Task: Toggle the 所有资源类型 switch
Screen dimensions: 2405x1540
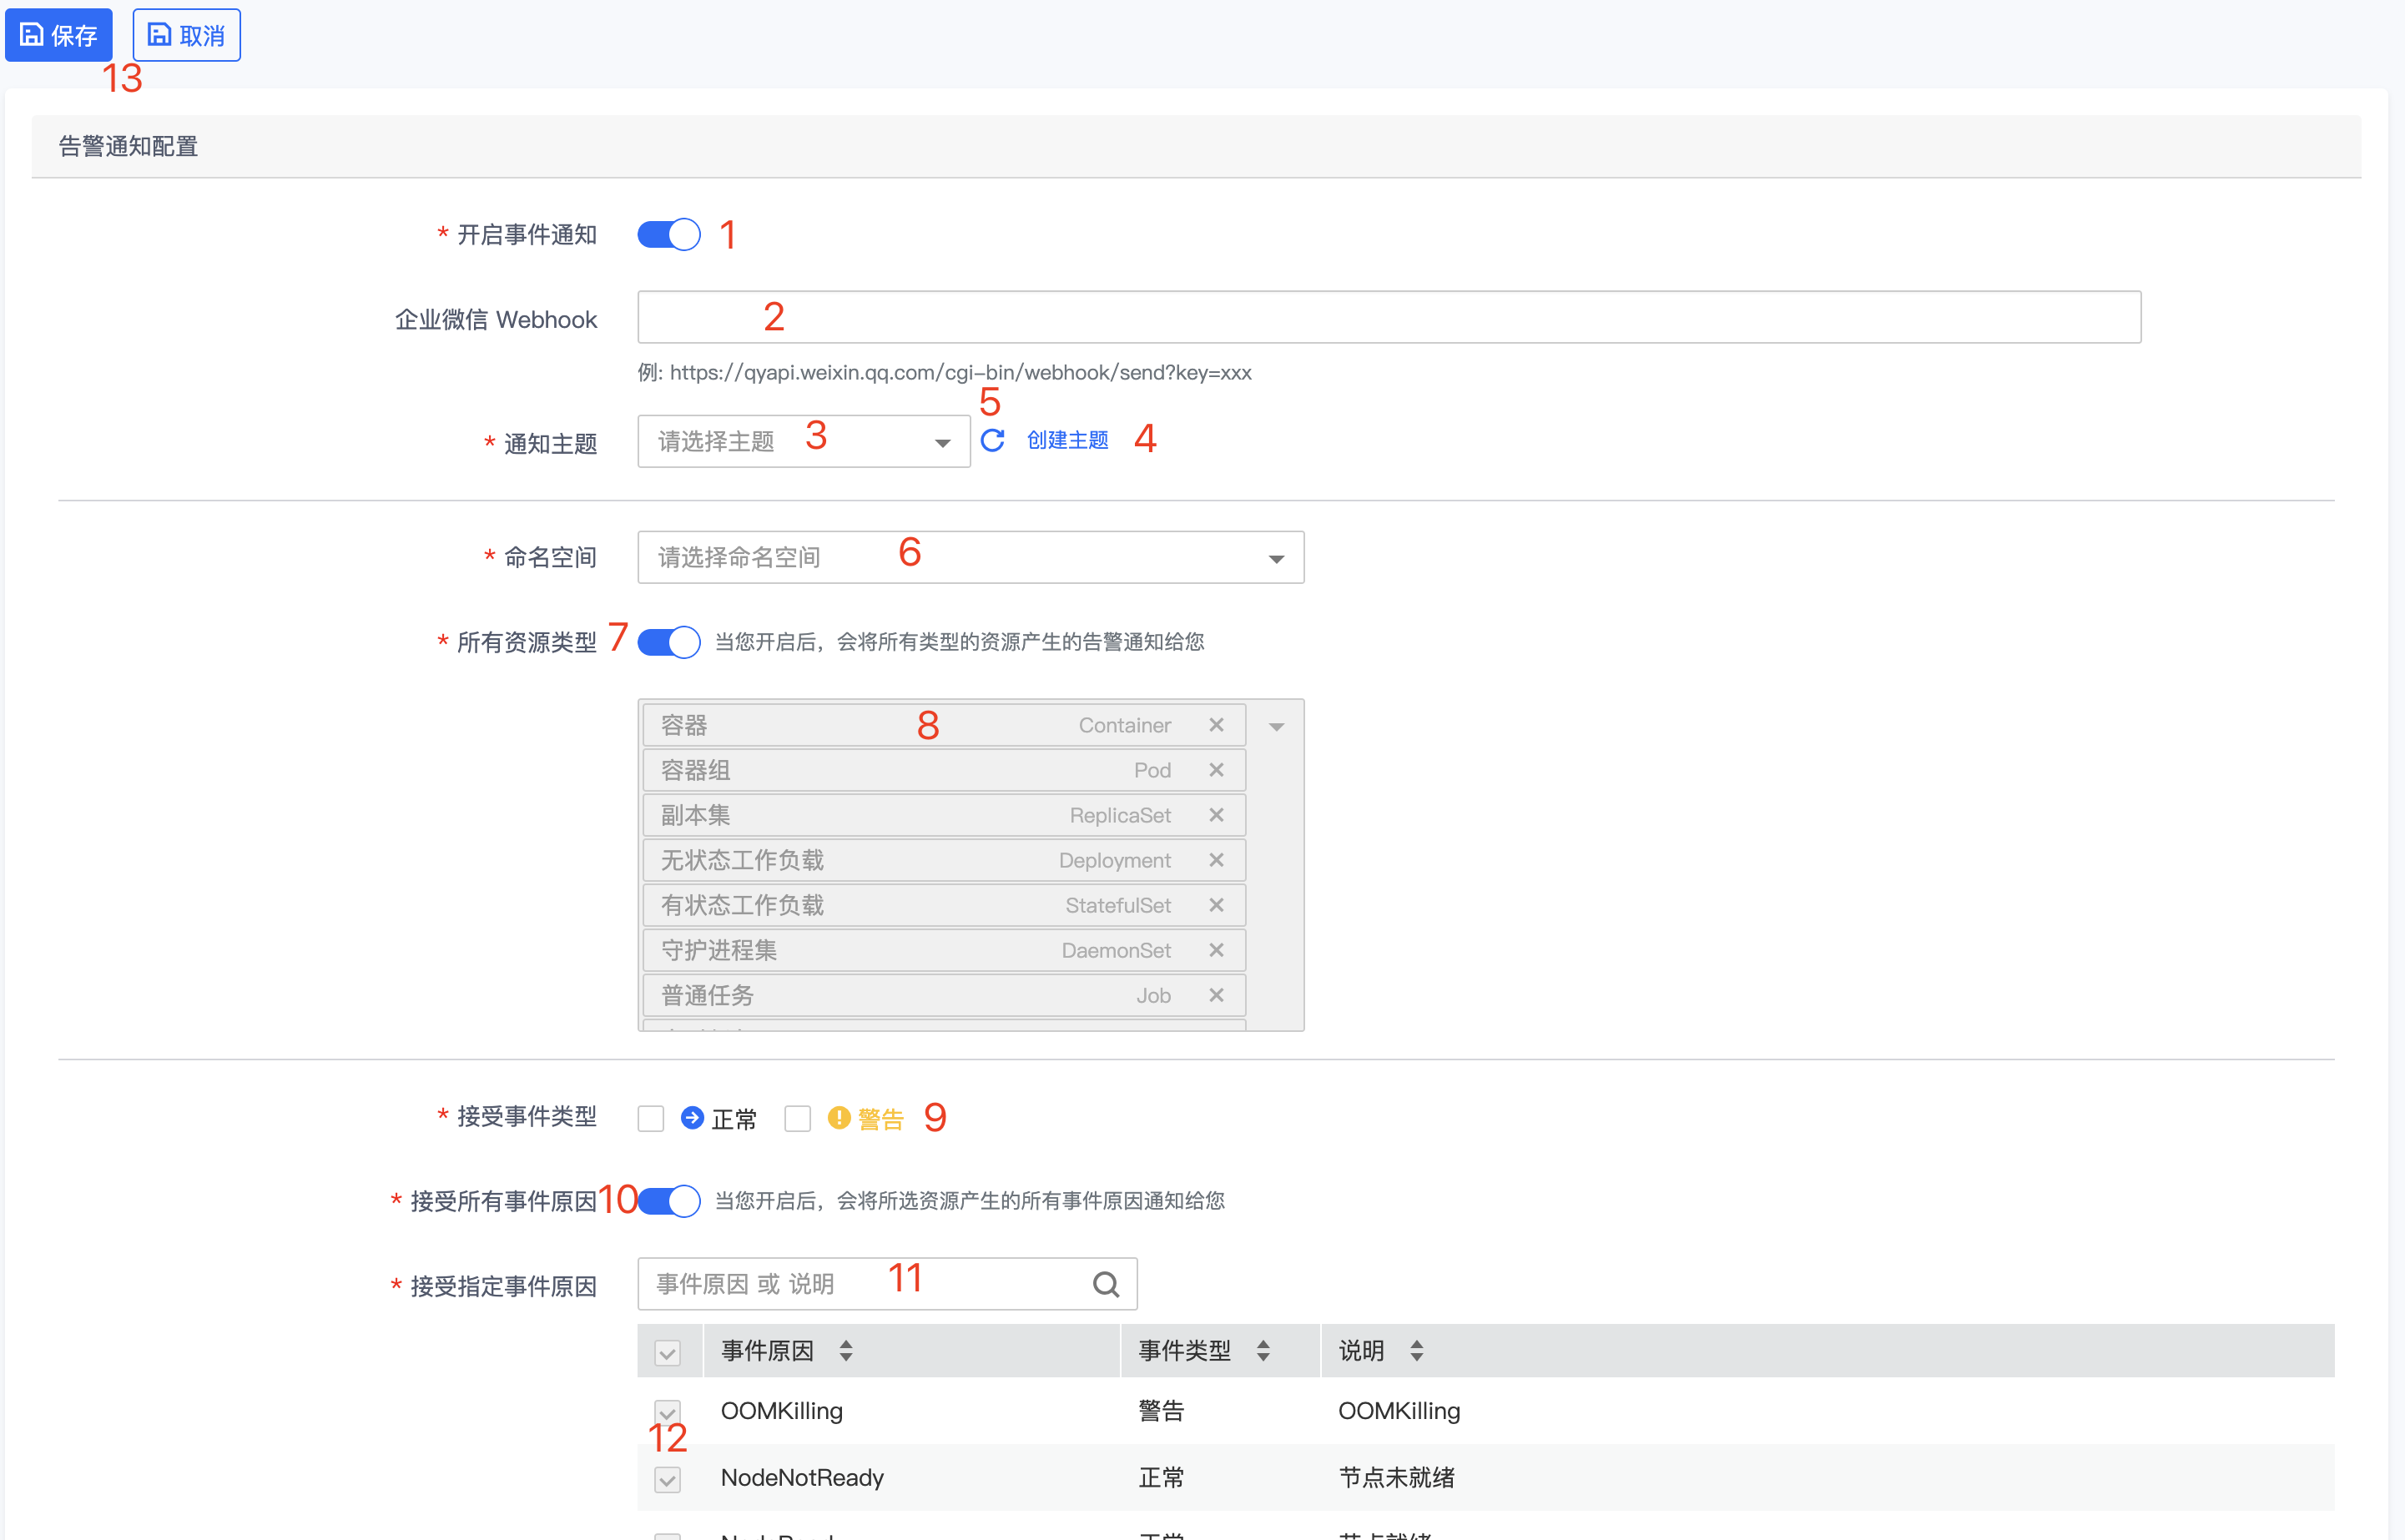Action: [669, 642]
